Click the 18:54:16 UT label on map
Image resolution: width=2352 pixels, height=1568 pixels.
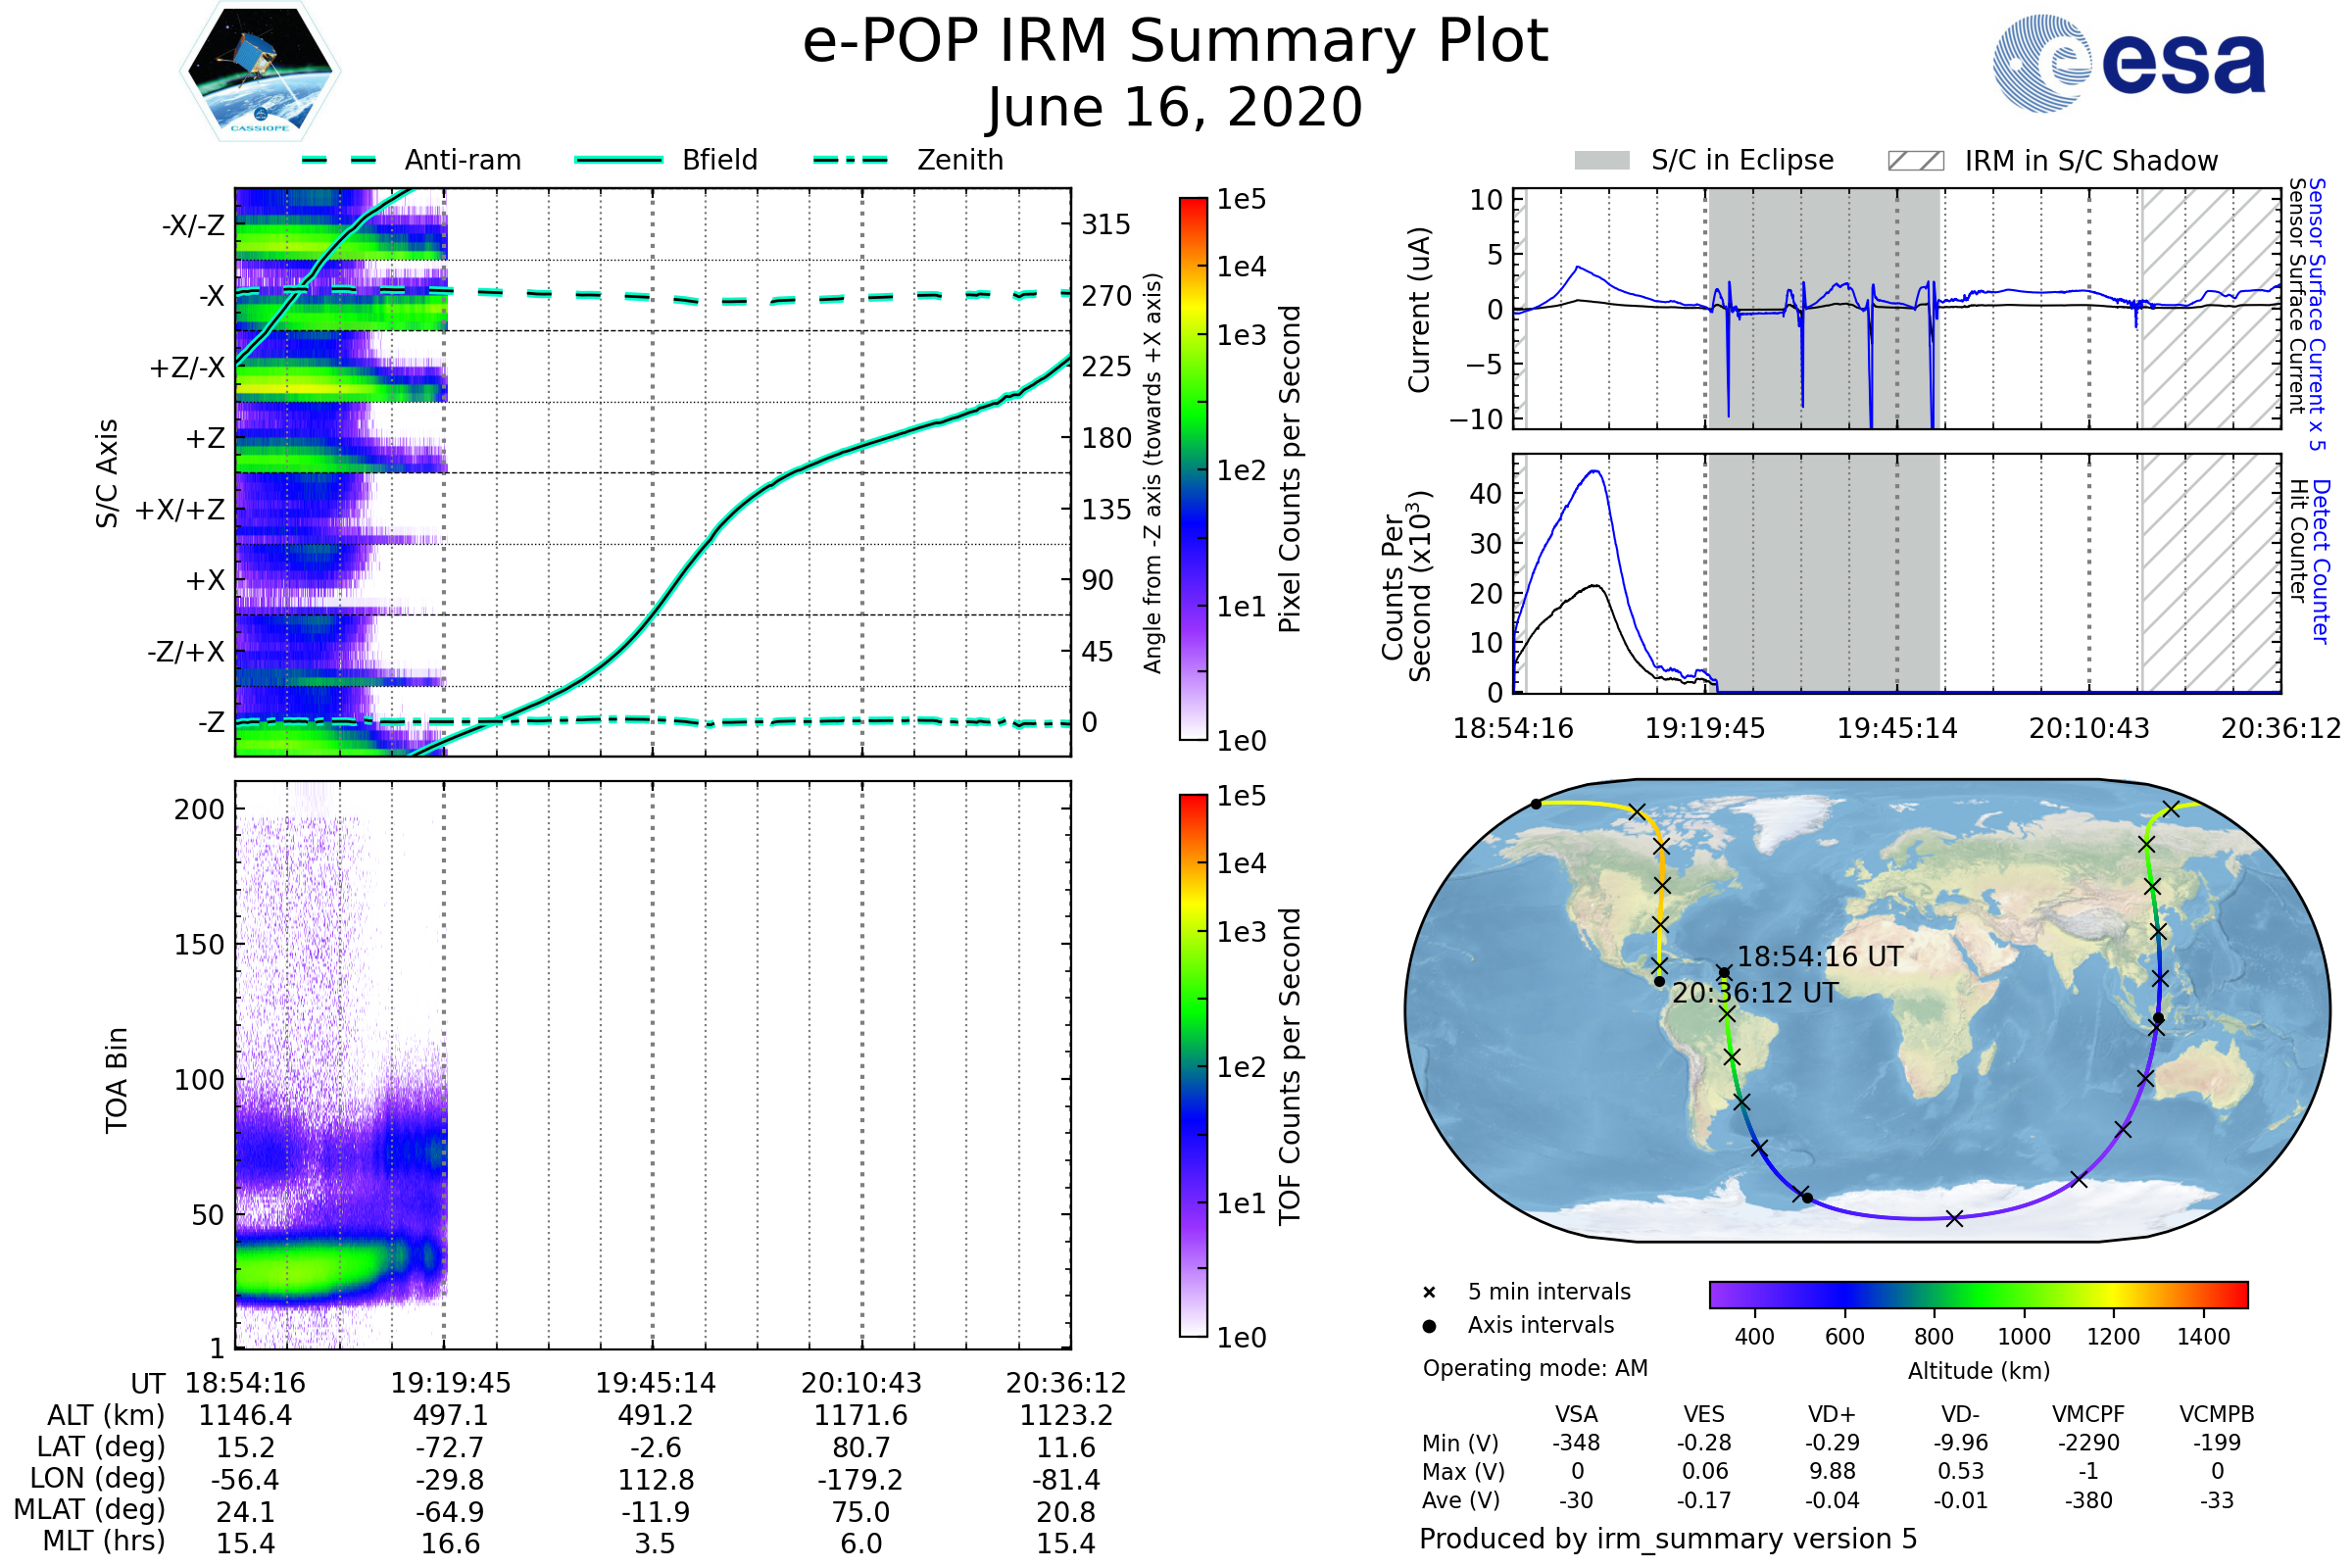click(1820, 957)
